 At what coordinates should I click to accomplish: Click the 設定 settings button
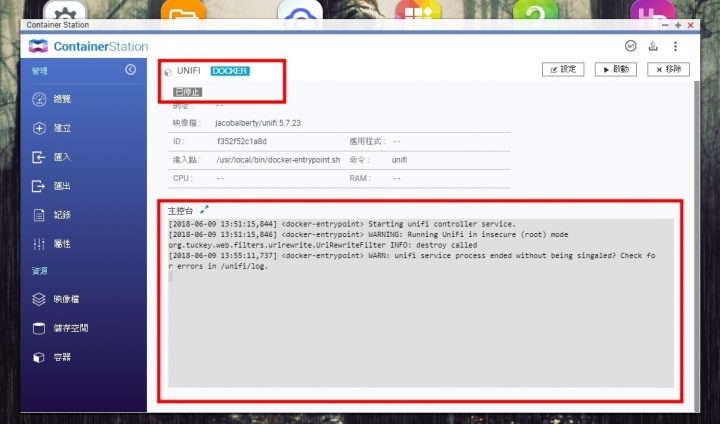coord(563,69)
